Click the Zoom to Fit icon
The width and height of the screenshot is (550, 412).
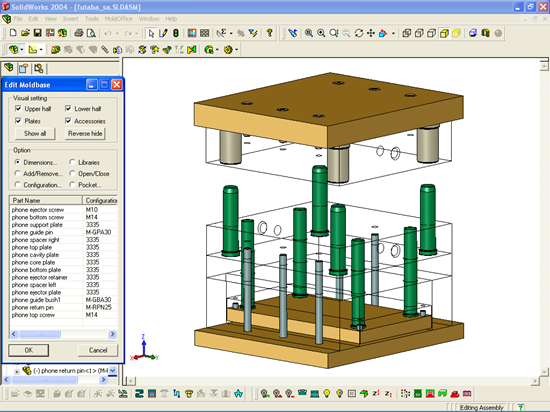[309, 33]
